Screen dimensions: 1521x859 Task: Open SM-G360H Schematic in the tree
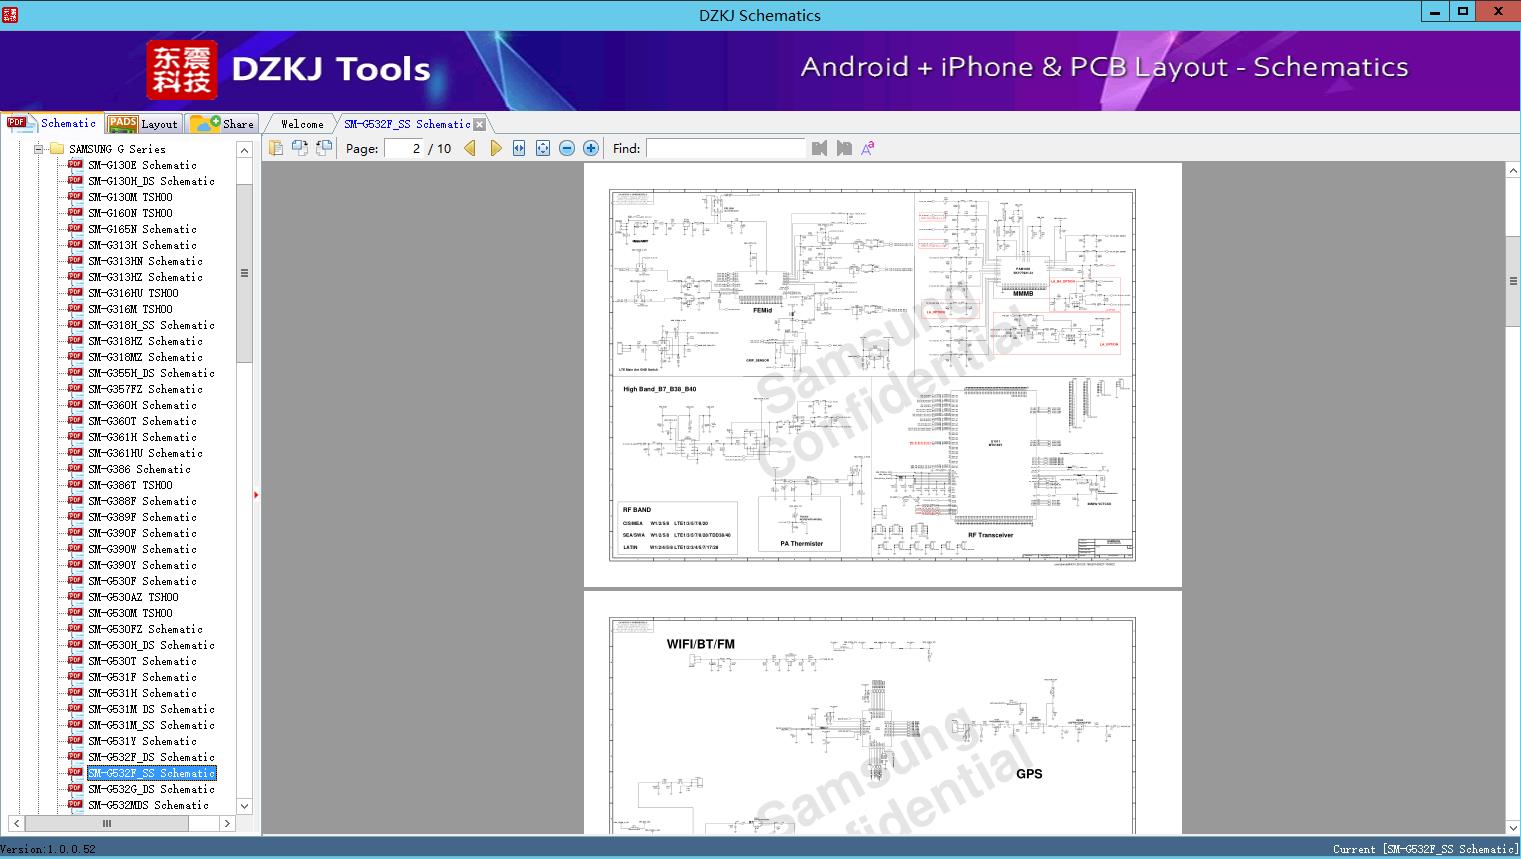(x=142, y=405)
